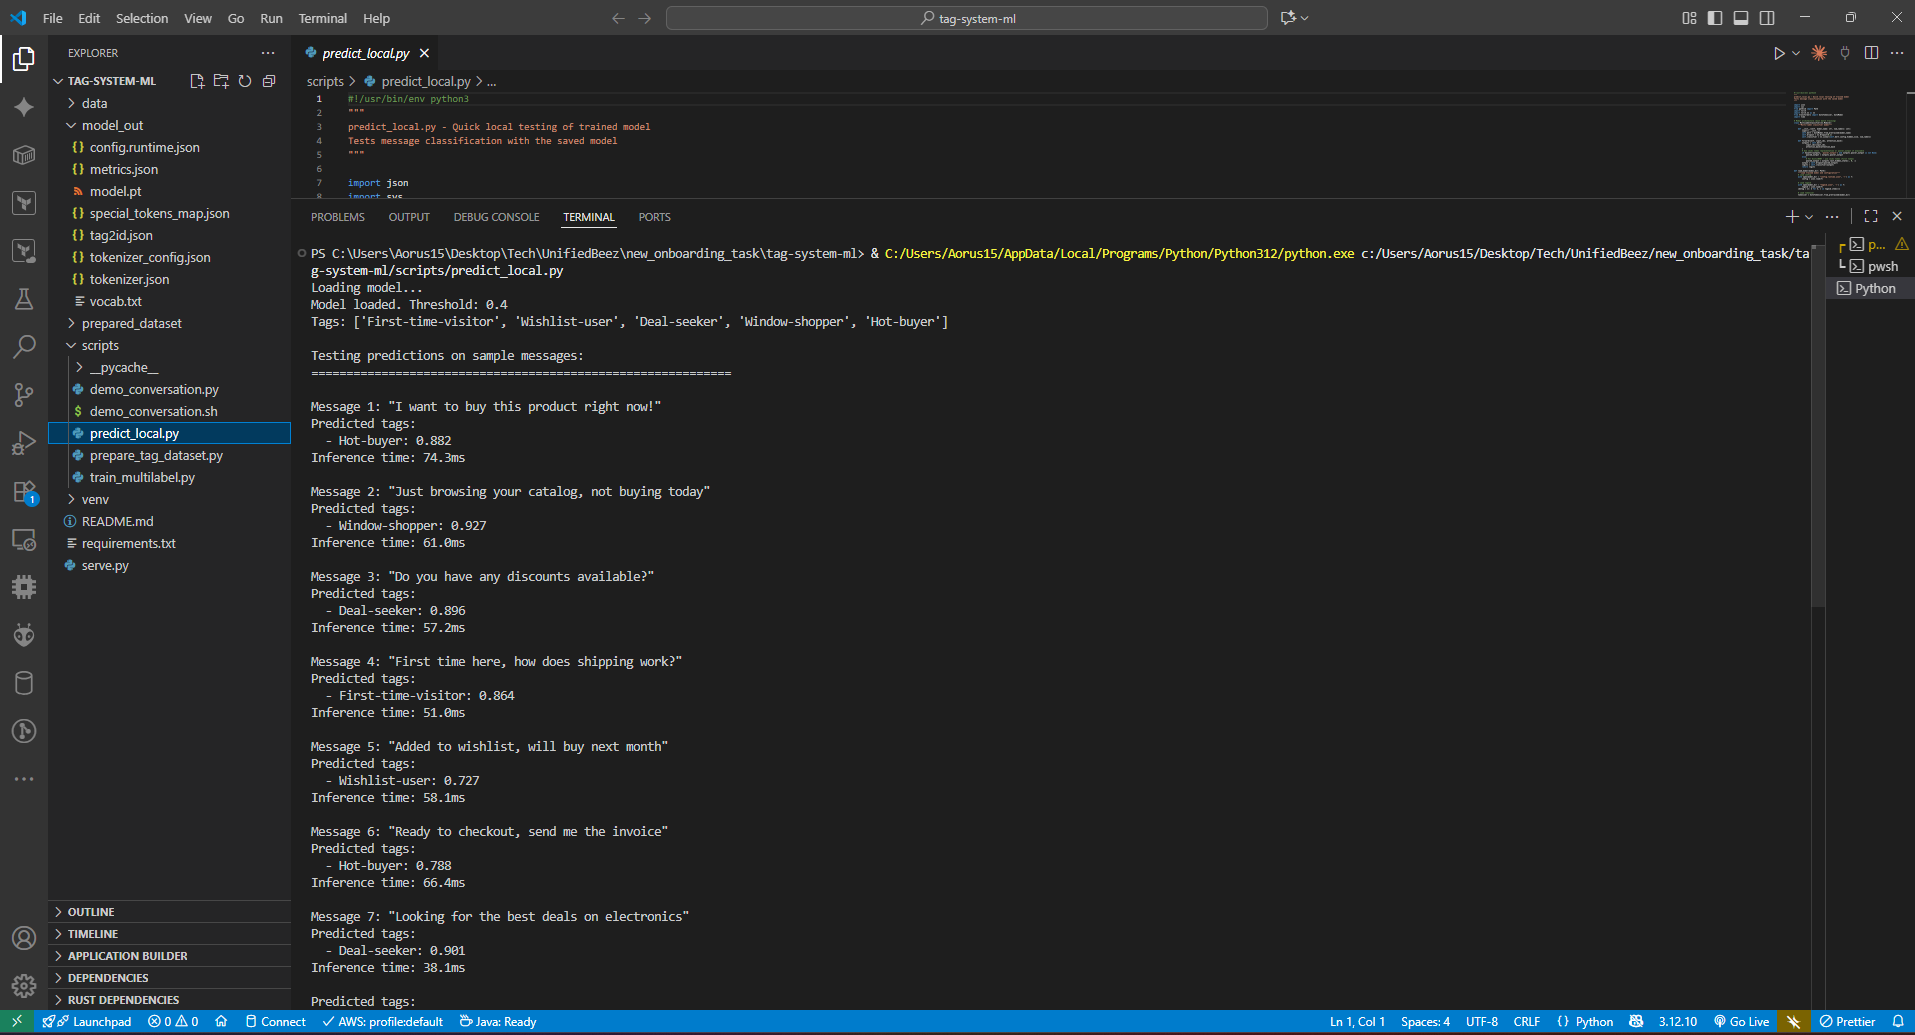Open the run configuration dropdown arrow
The width and height of the screenshot is (1915, 1035).
(x=1794, y=53)
